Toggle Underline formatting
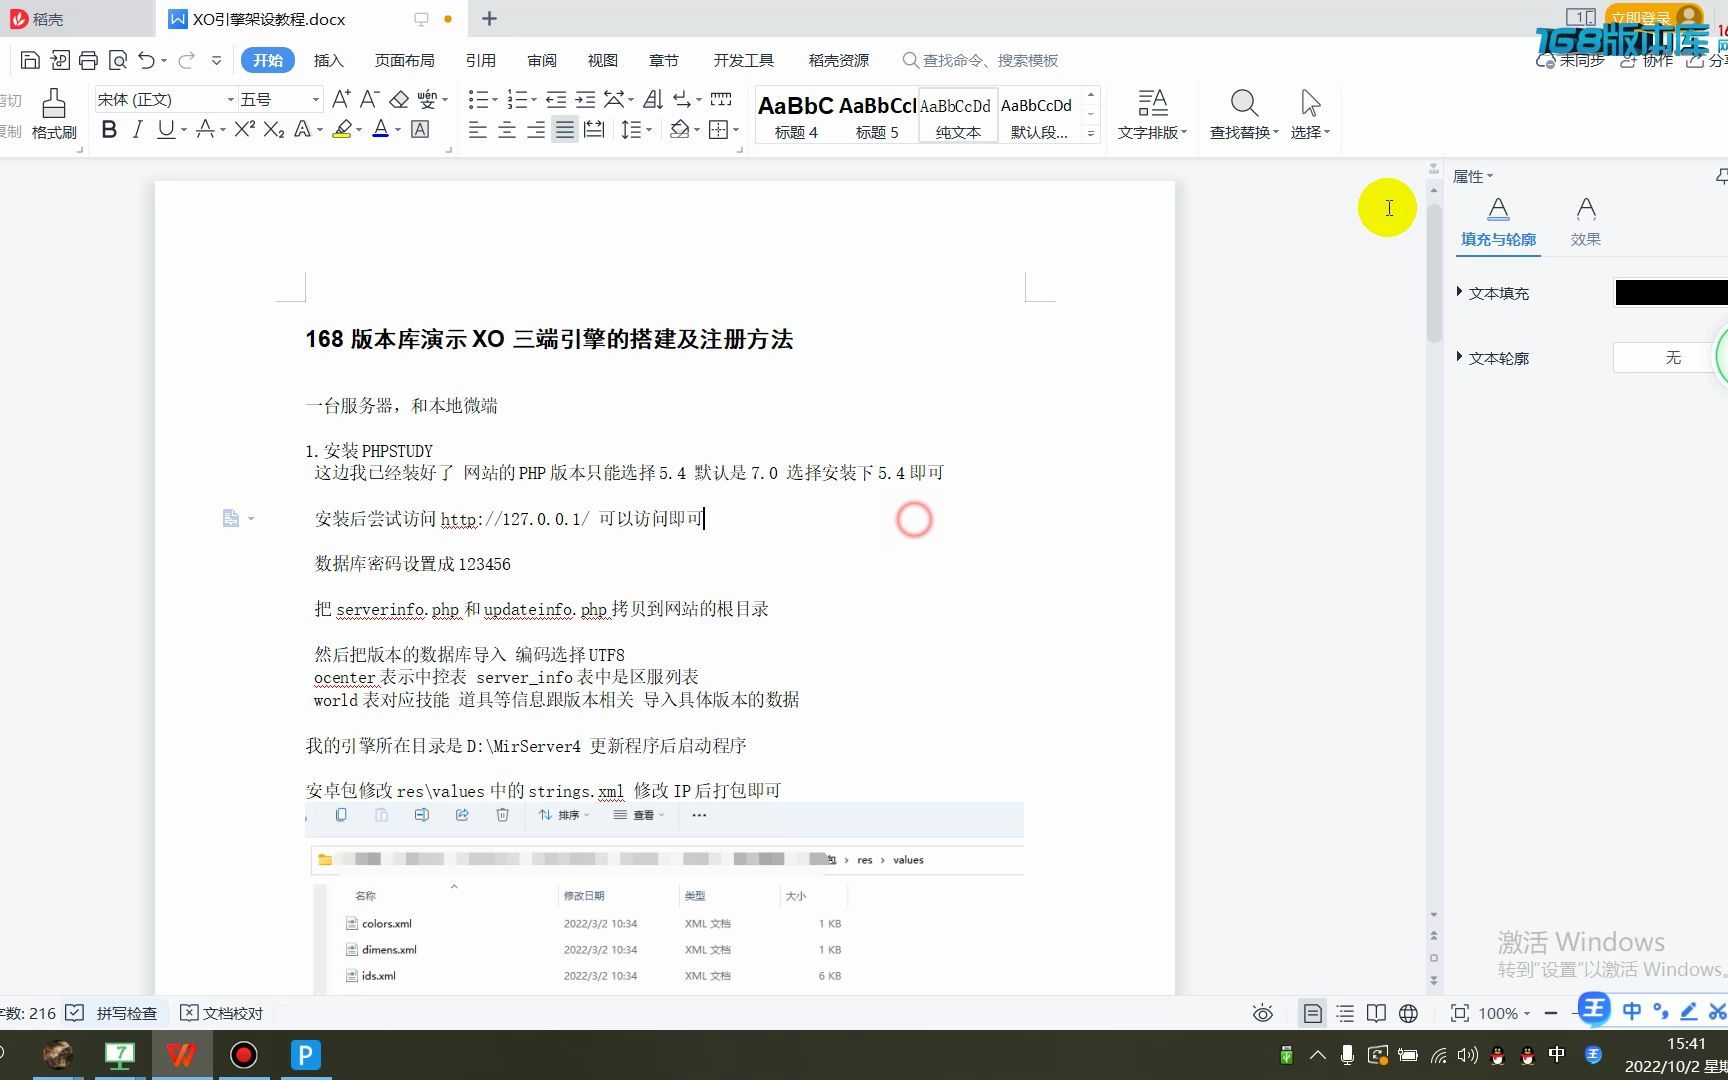 click(x=166, y=129)
